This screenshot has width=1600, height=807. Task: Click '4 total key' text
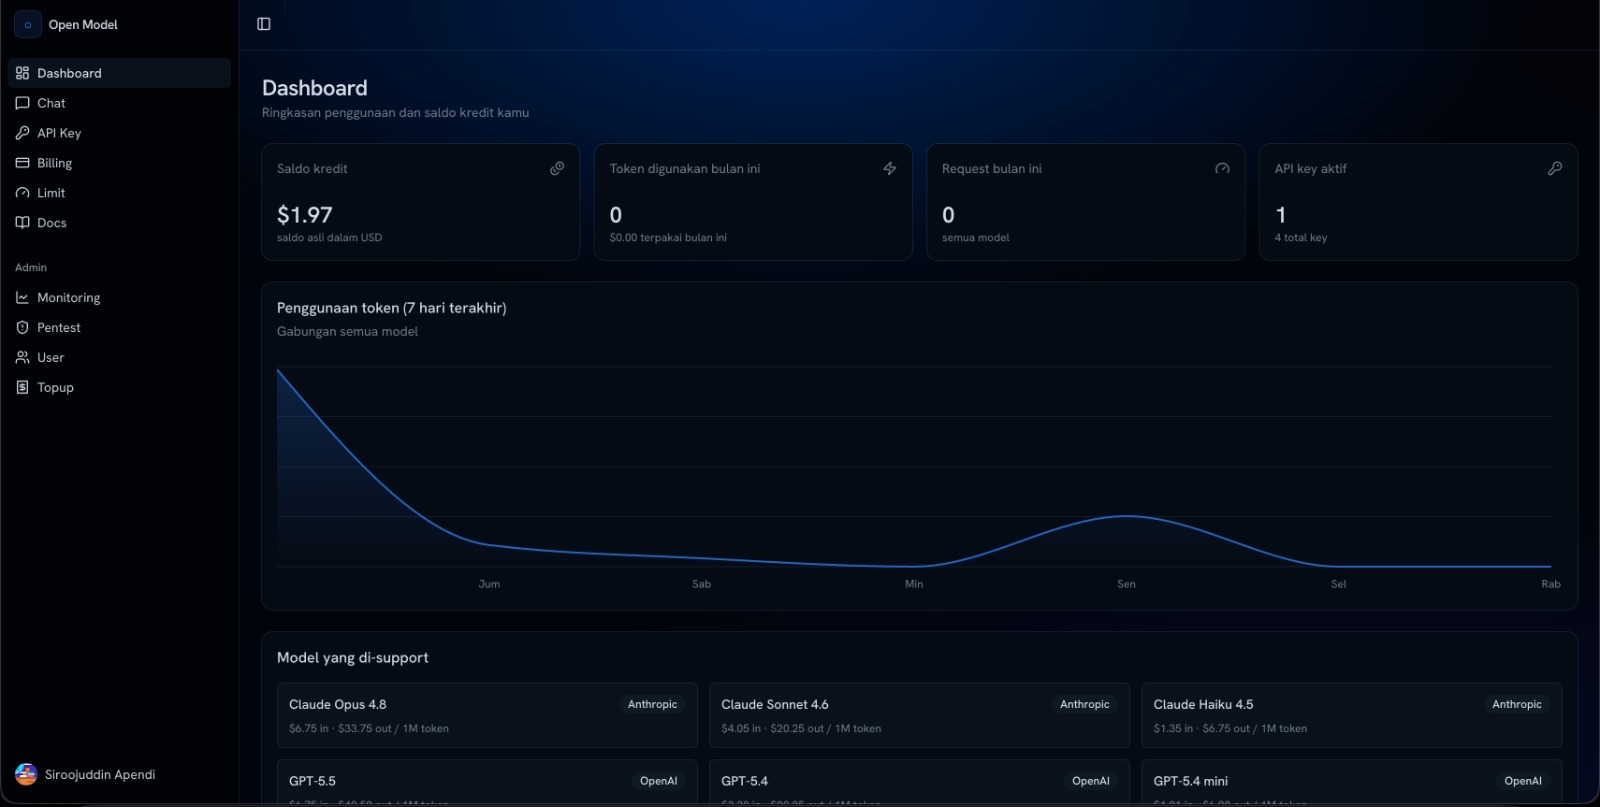1301,238
